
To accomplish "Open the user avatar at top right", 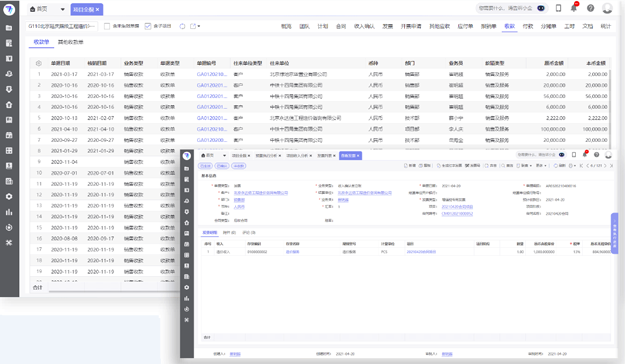I will point(607,8).
